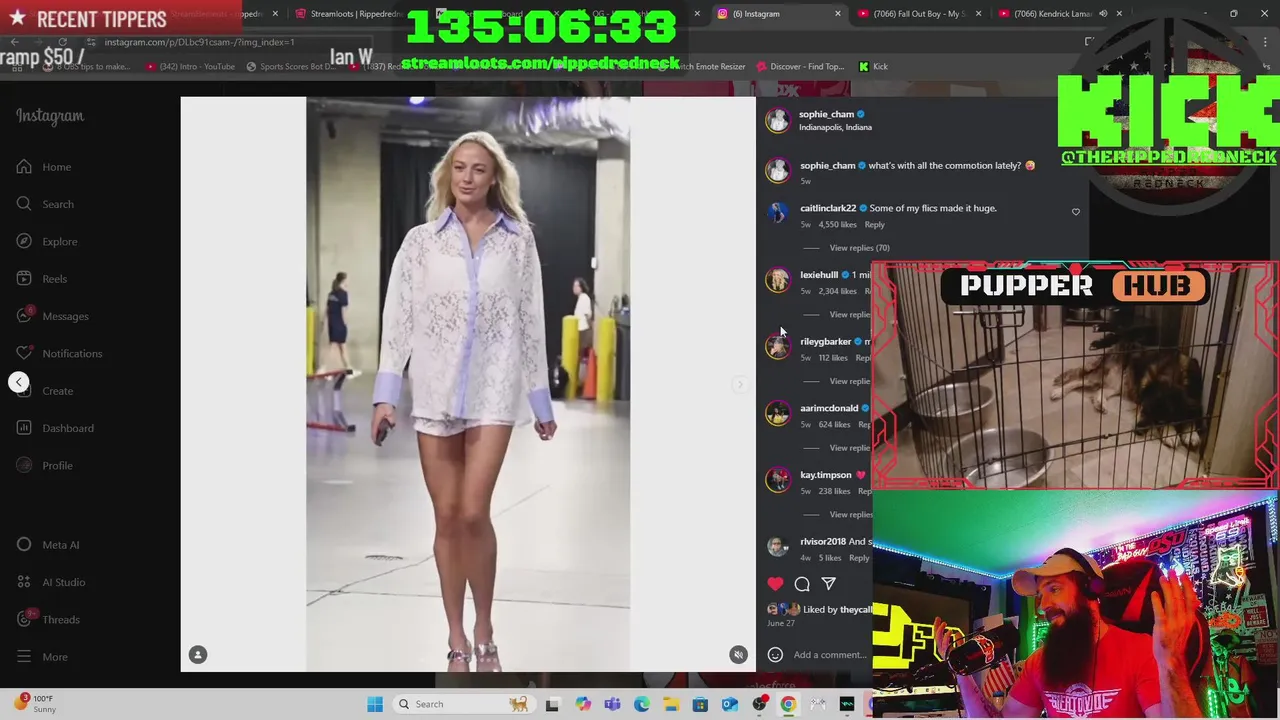Open the Discover - Find Top bookmark
This screenshot has width=1280, height=720.
point(800,67)
